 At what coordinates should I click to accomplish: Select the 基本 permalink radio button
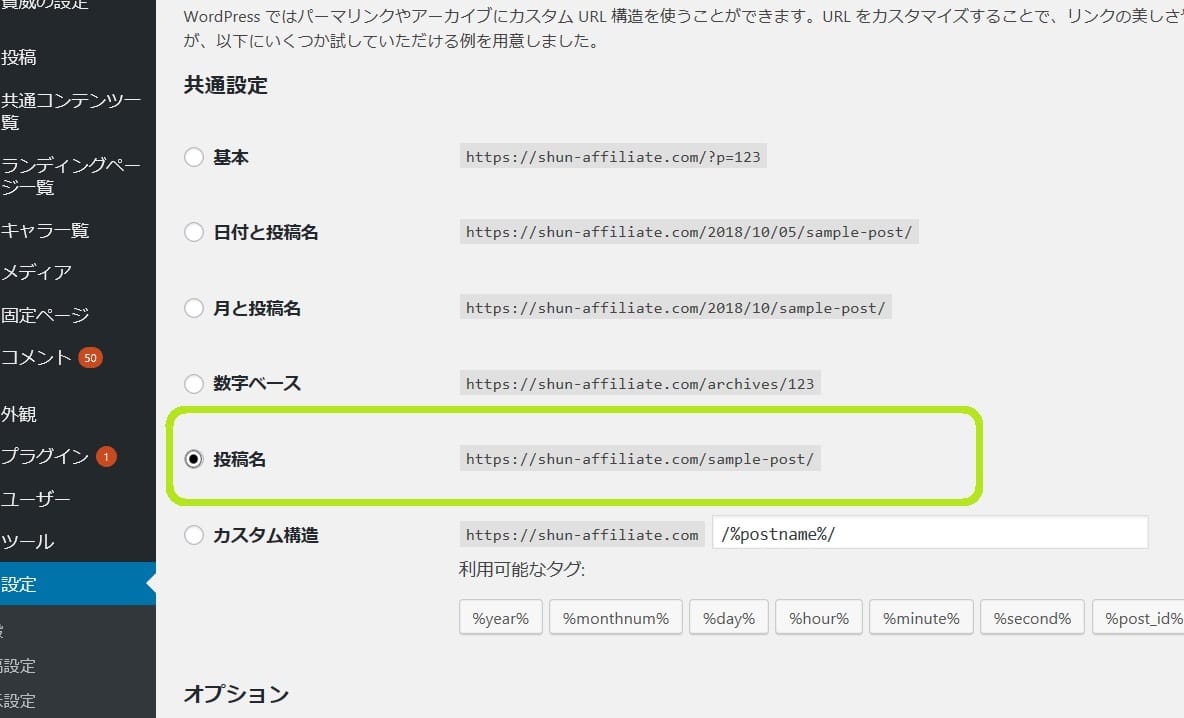point(194,157)
